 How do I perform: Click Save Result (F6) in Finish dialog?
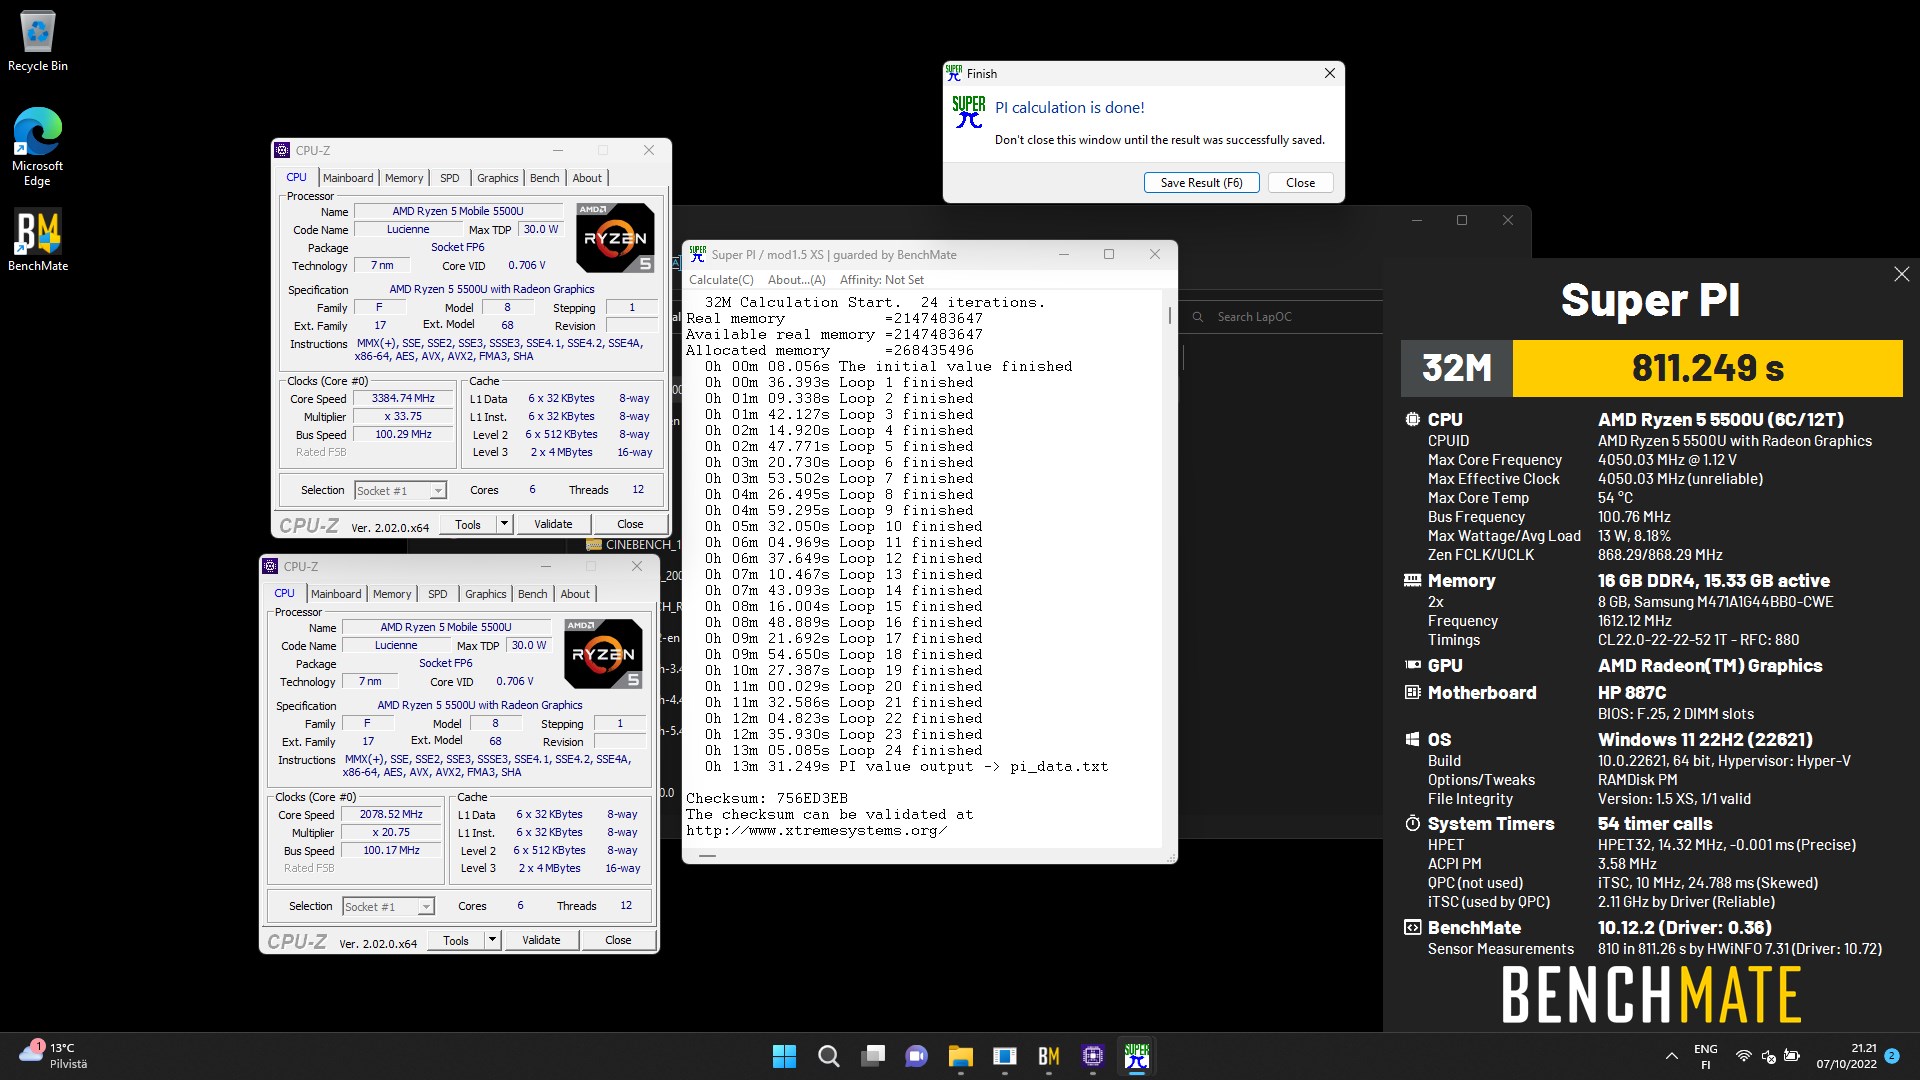point(1201,183)
